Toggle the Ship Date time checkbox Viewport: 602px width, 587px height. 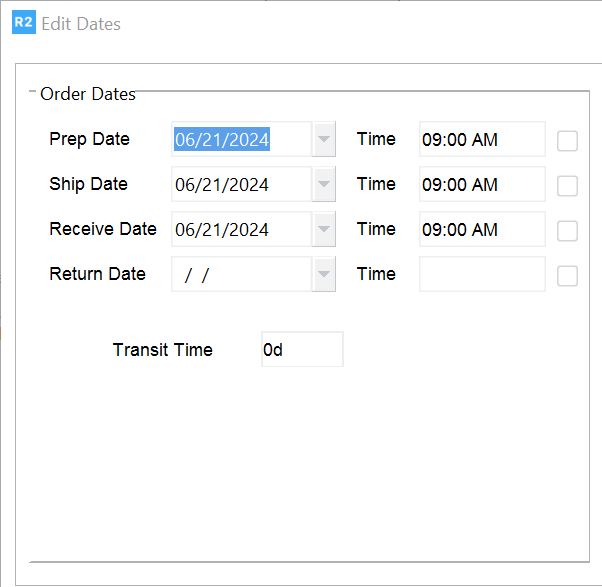(x=567, y=186)
